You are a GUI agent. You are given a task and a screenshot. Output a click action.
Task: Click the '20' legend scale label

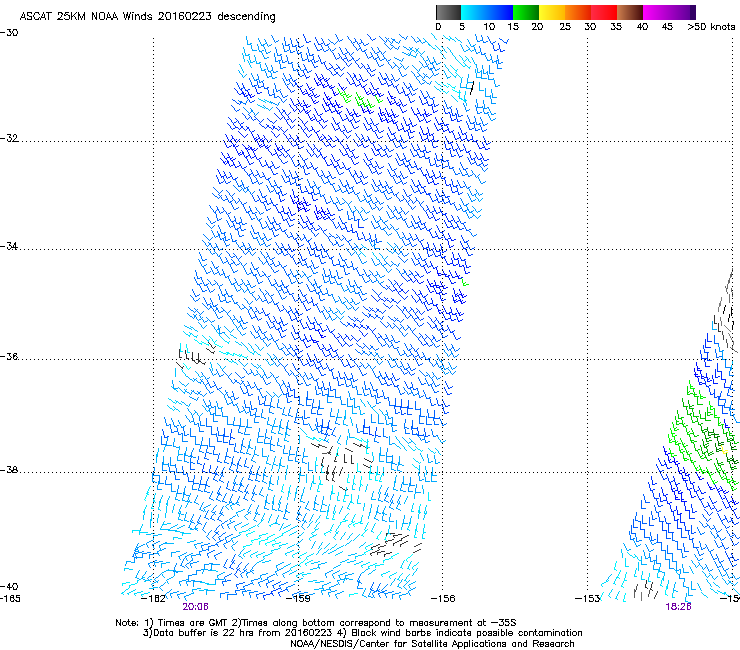tap(538, 26)
